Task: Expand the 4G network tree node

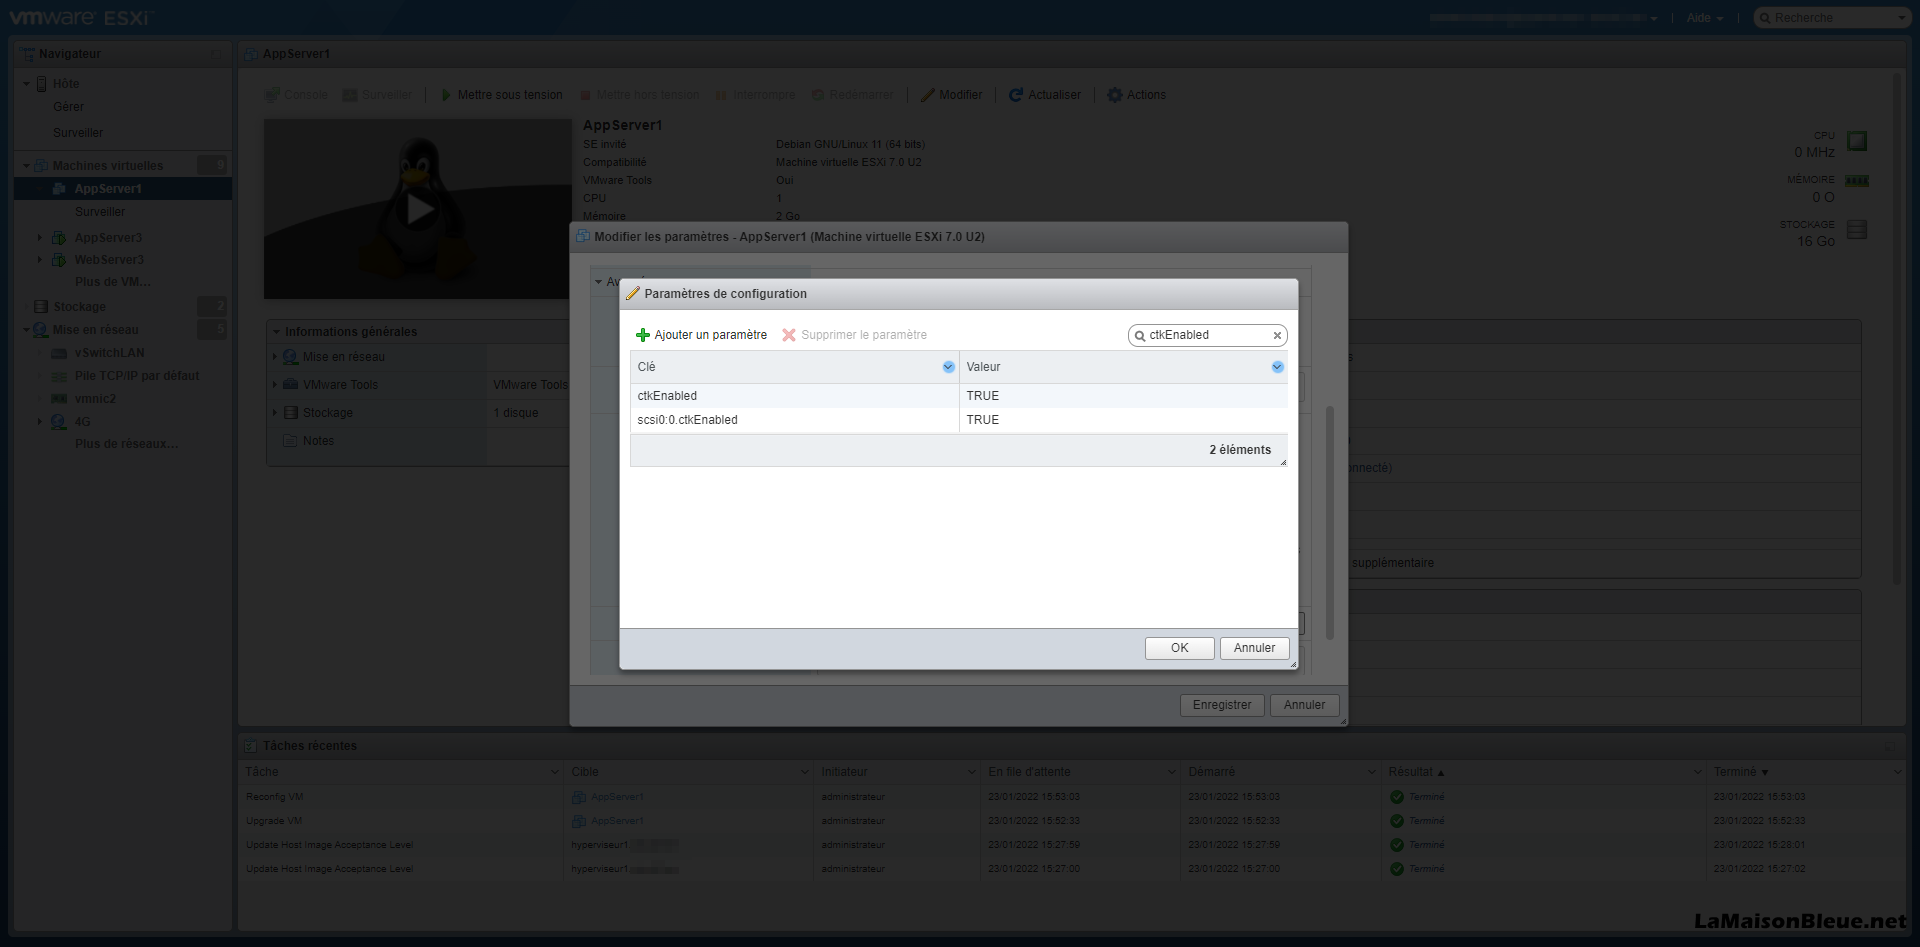Action: 40,422
